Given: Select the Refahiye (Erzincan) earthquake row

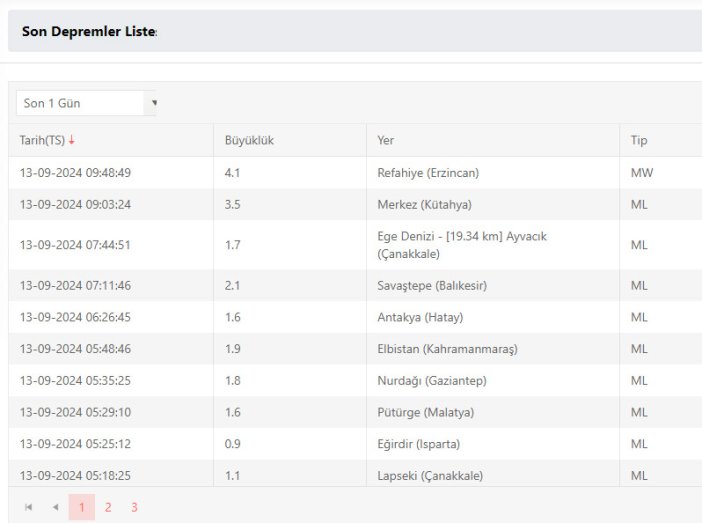Looking at the screenshot, I should (x=428, y=173).
